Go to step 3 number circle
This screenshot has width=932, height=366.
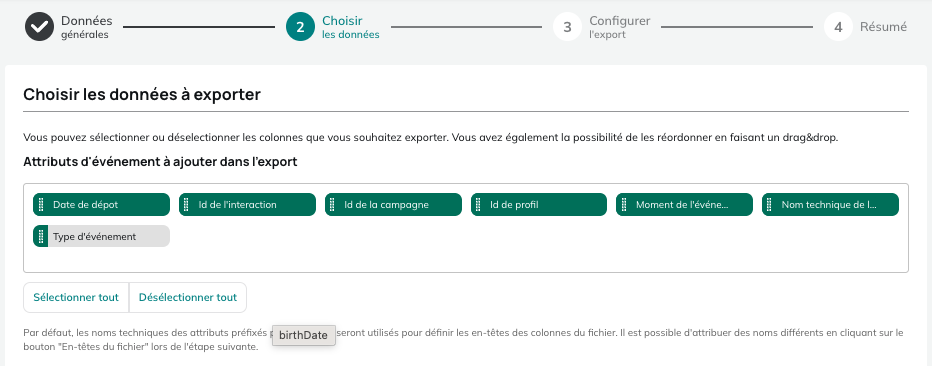pos(568,27)
